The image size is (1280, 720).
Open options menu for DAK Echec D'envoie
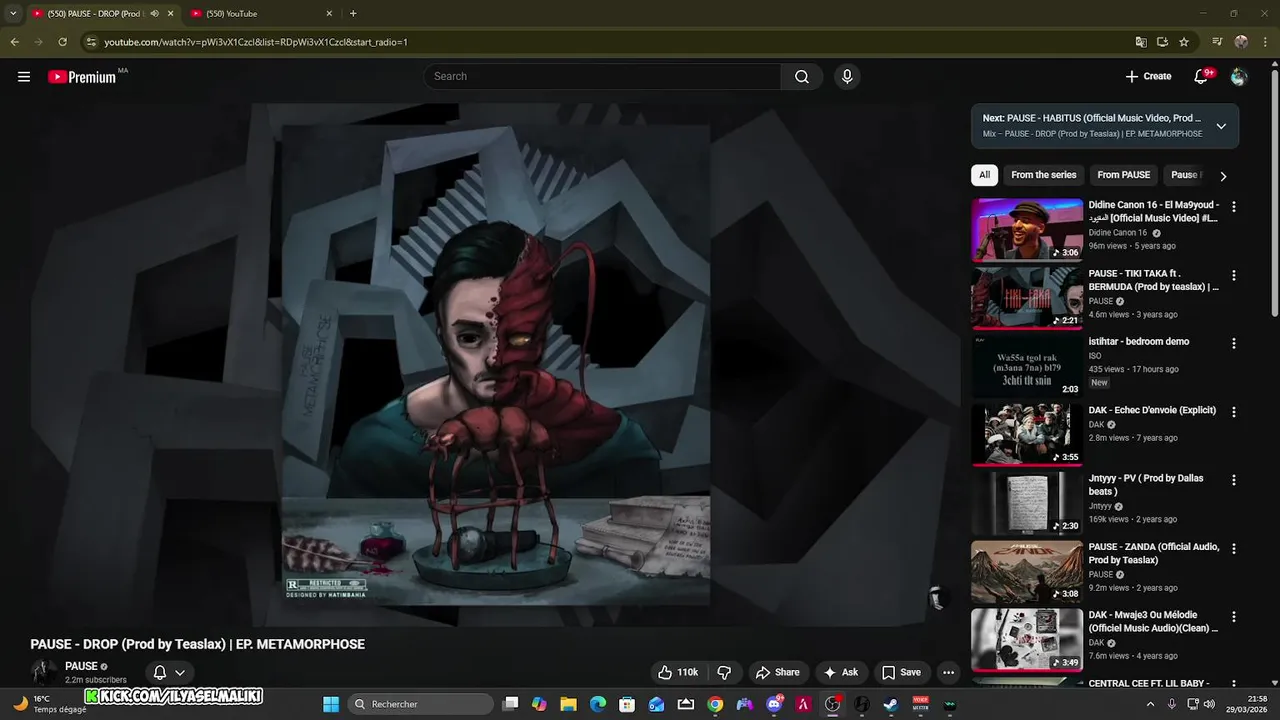click(x=1234, y=412)
